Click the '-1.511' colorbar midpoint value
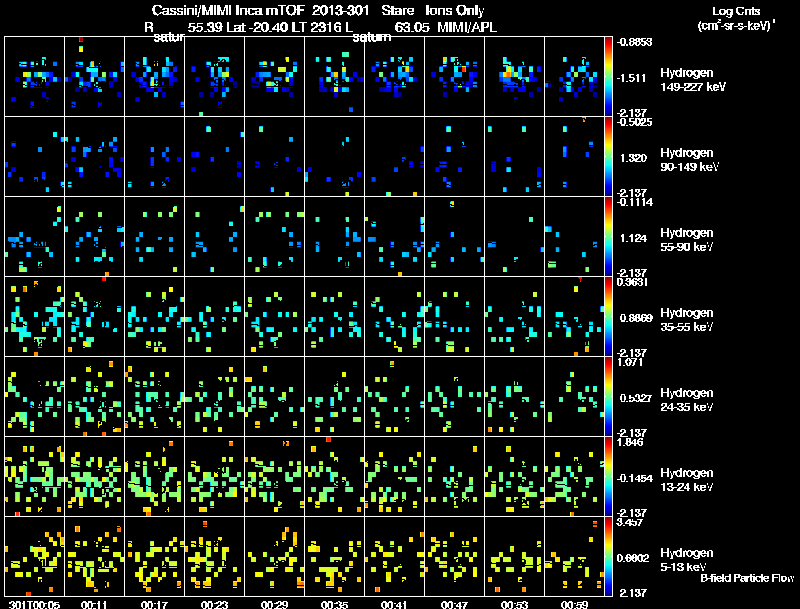 pos(632,78)
